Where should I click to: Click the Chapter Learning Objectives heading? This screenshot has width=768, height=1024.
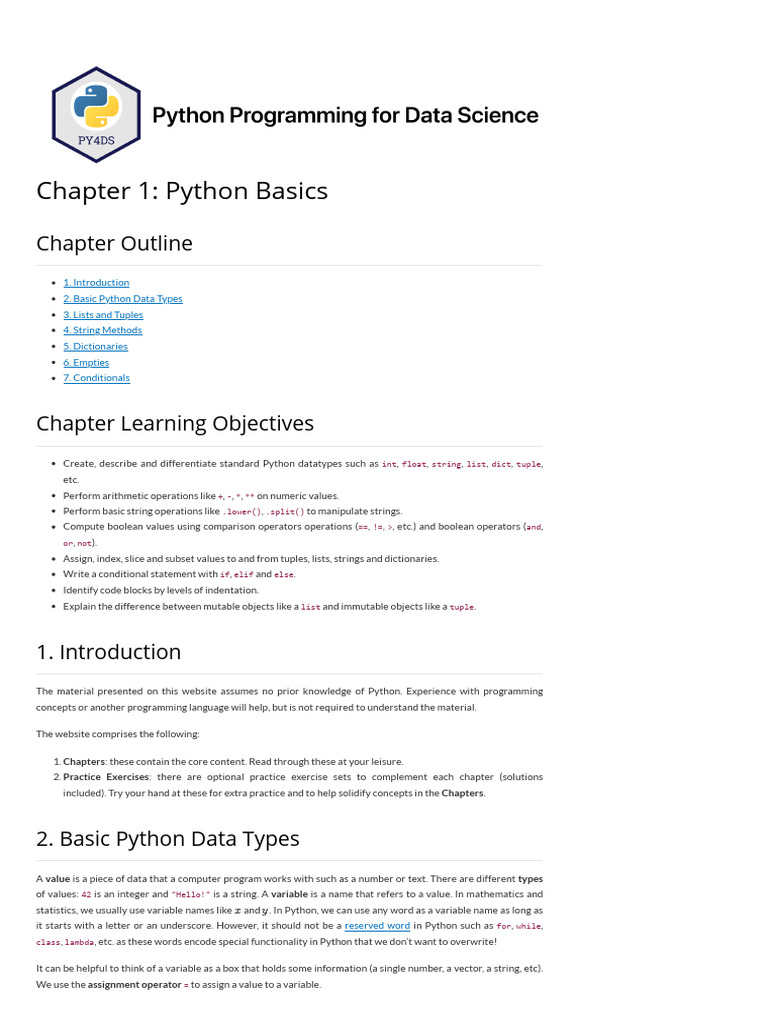tap(175, 423)
